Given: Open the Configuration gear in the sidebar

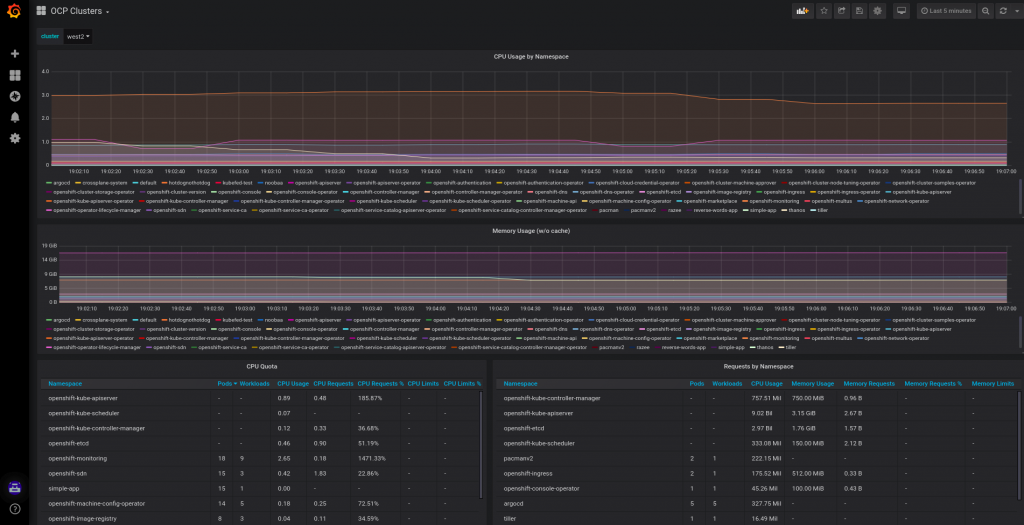Looking at the screenshot, I should click(14, 138).
